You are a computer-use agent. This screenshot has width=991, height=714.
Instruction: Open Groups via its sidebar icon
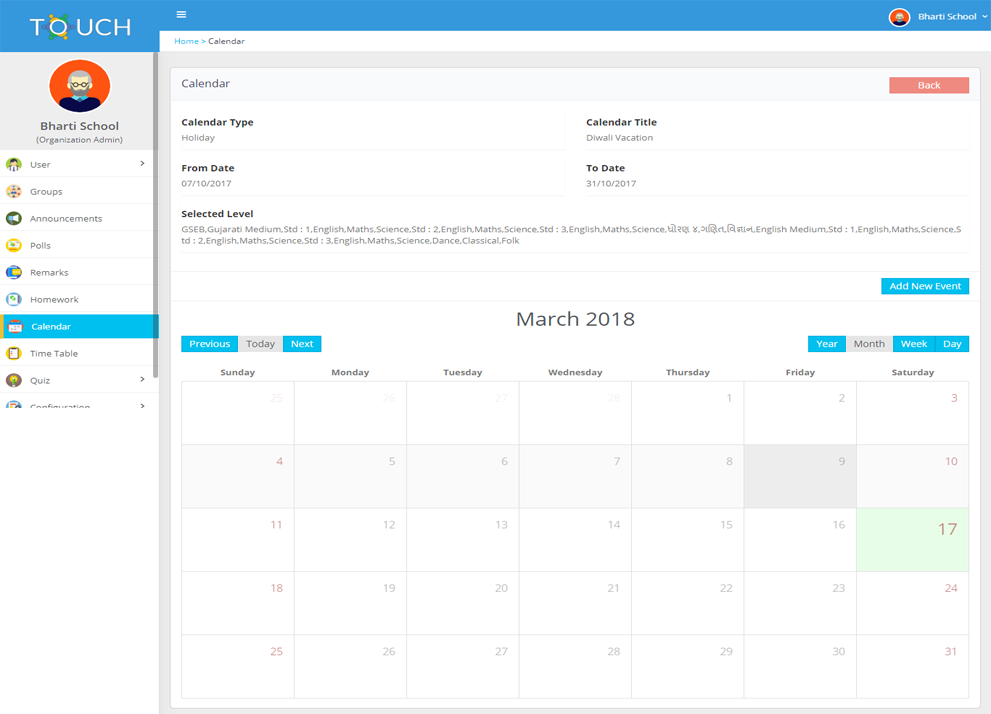pyautogui.click(x=14, y=191)
